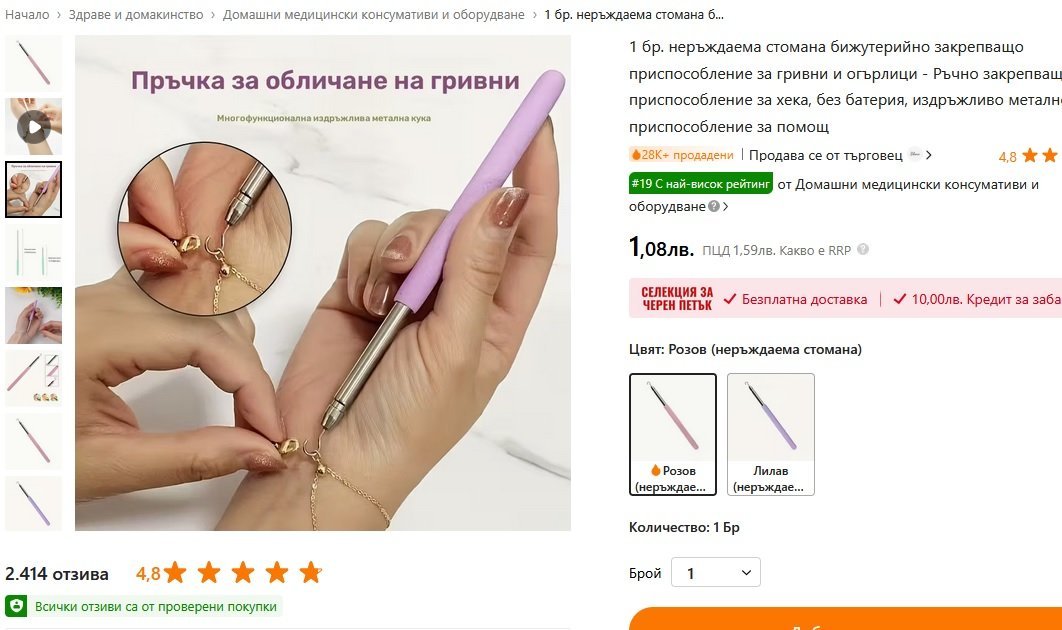The width and height of the screenshot is (1062, 630).
Task: Open the Брой quantity dropdown
Action: coord(716,572)
